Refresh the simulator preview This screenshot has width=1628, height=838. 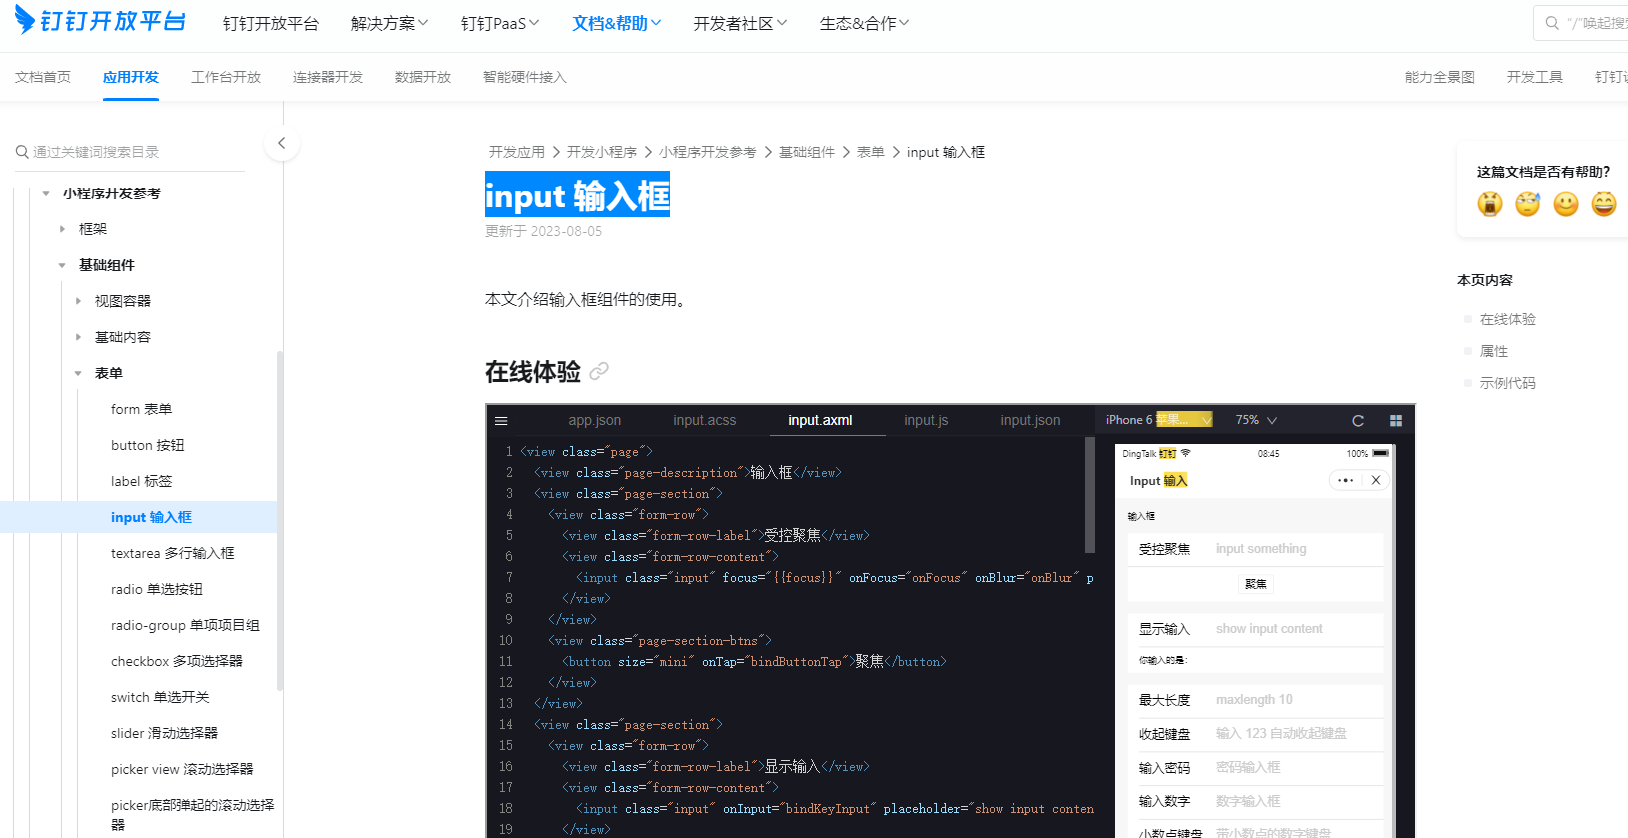pyautogui.click(x=1358, y=421)
